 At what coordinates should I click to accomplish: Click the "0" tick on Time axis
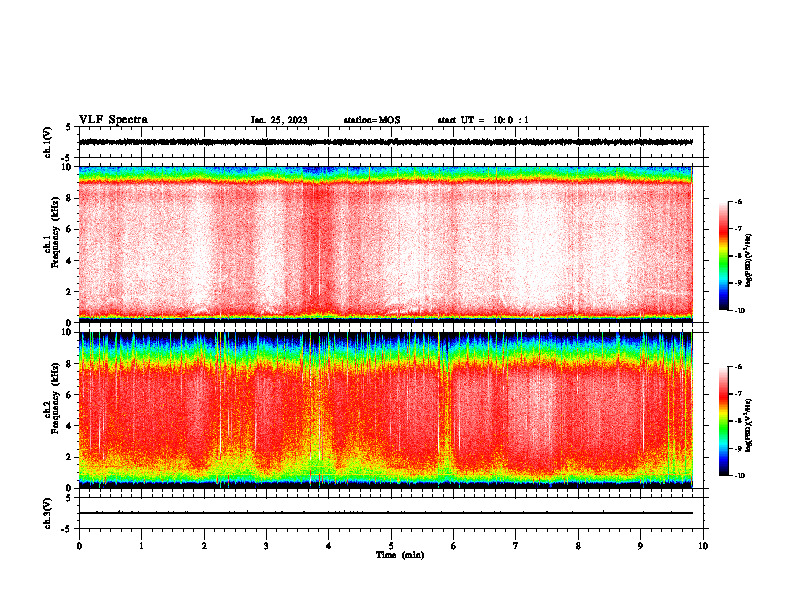(x=79, y=546)
